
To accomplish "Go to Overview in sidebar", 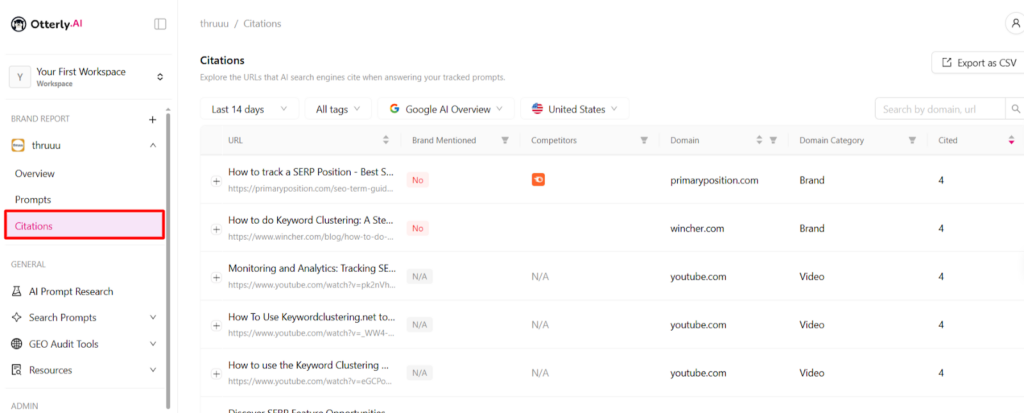I will click(x=35, y=173).
